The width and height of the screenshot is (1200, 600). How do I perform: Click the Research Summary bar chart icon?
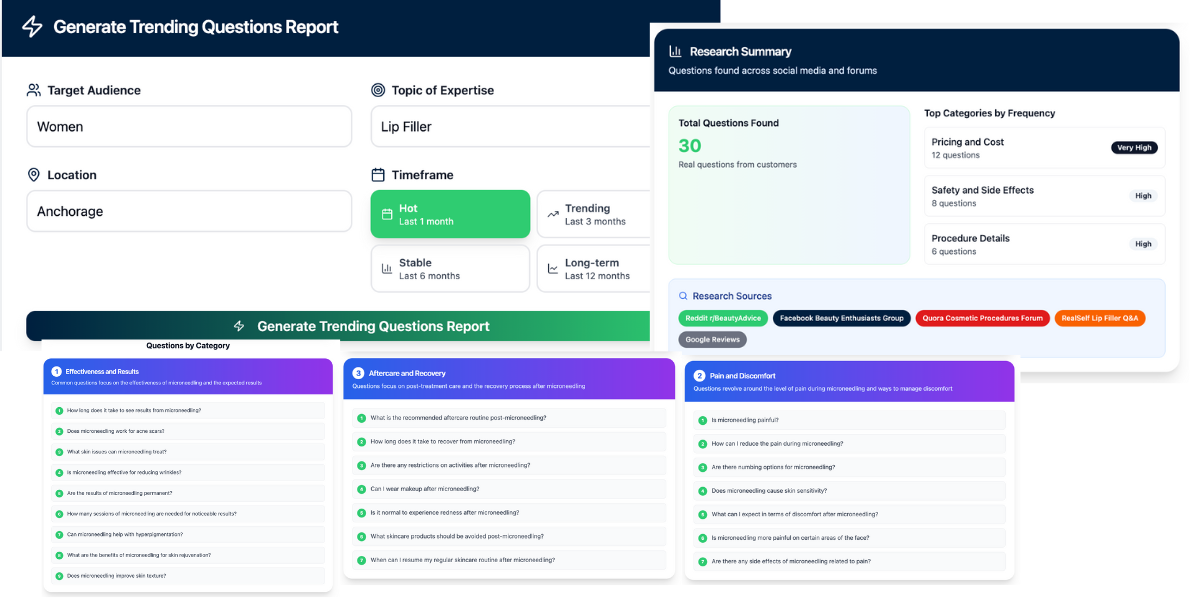pyautogui.click(x=675, y=51)
